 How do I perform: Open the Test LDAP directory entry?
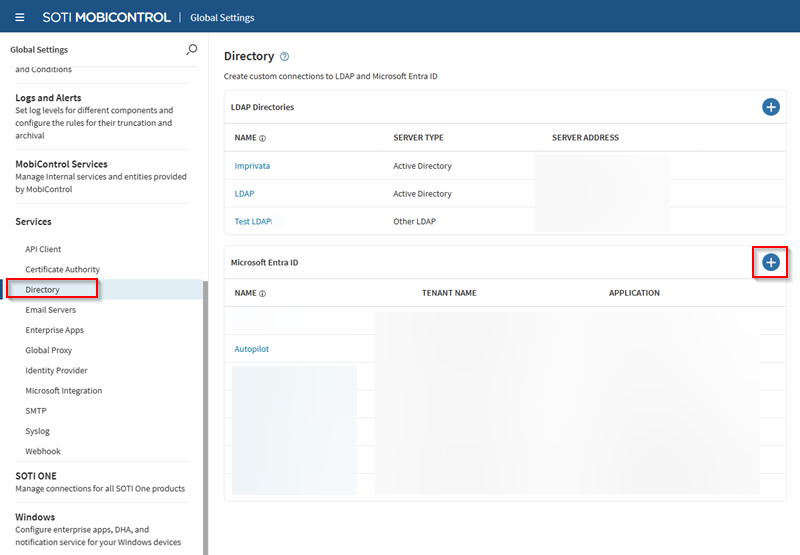click(x=253, y=221)
